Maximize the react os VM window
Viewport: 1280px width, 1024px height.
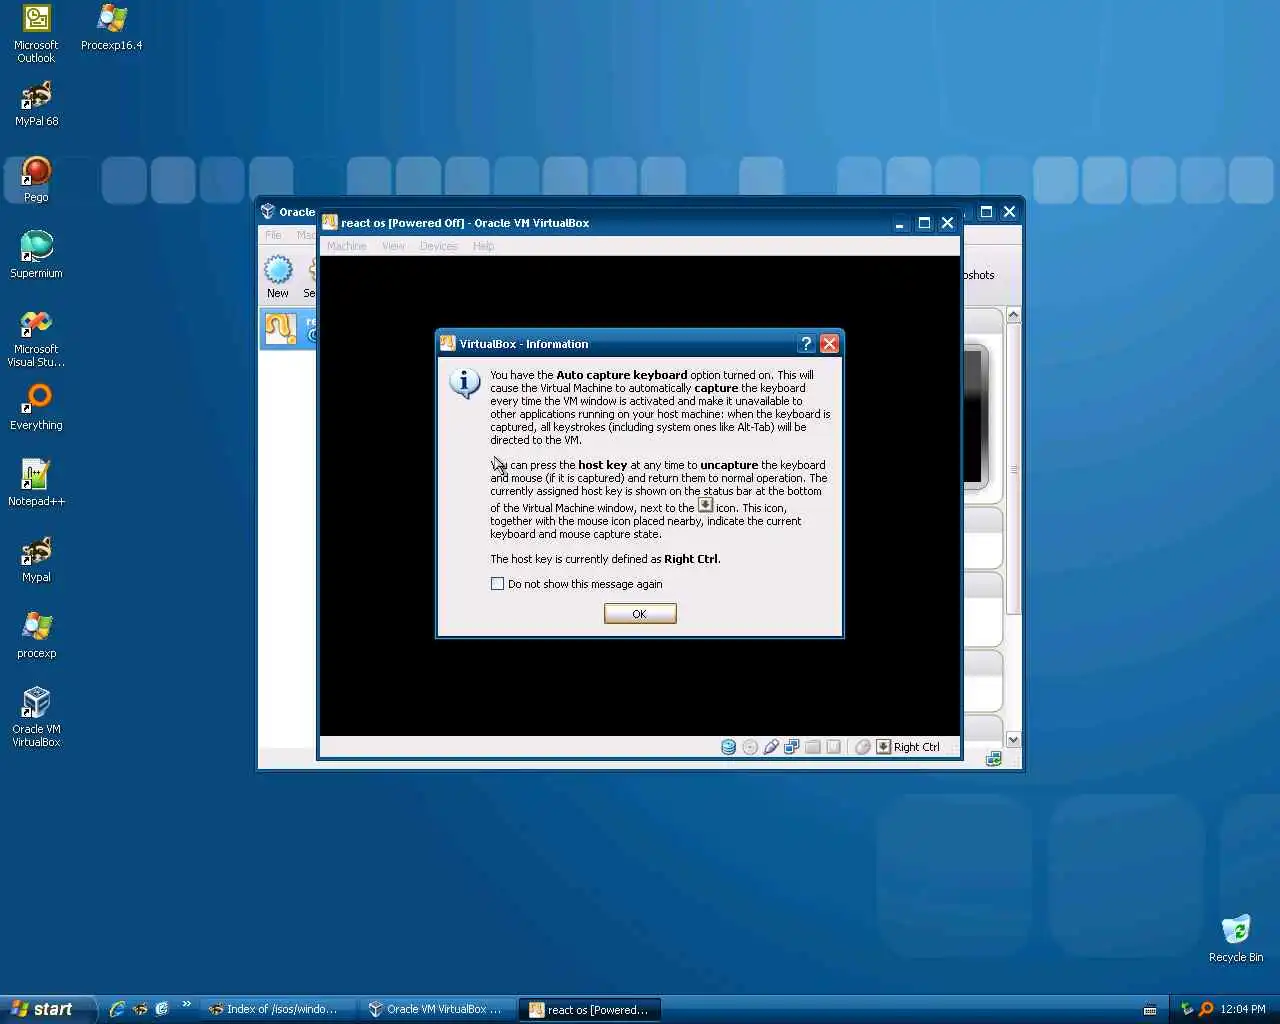pos(924,223)
